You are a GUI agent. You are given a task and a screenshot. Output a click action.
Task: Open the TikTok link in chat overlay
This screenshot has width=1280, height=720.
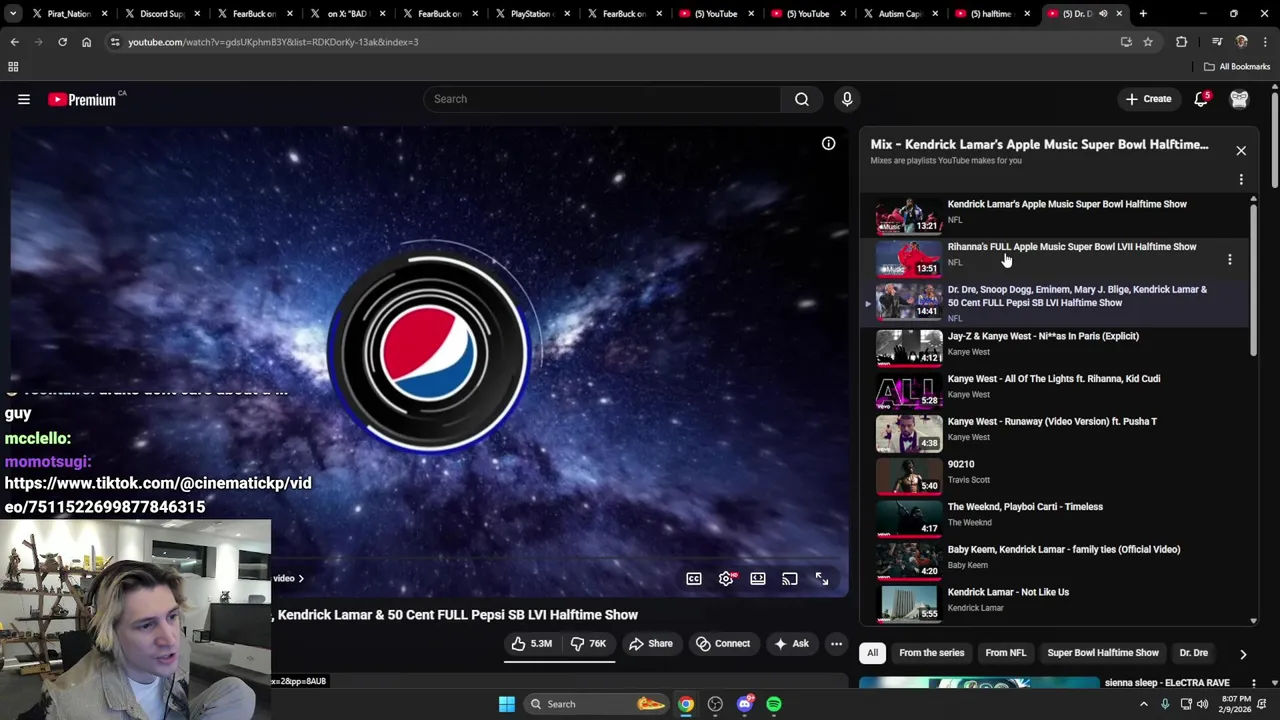(158, 495)
